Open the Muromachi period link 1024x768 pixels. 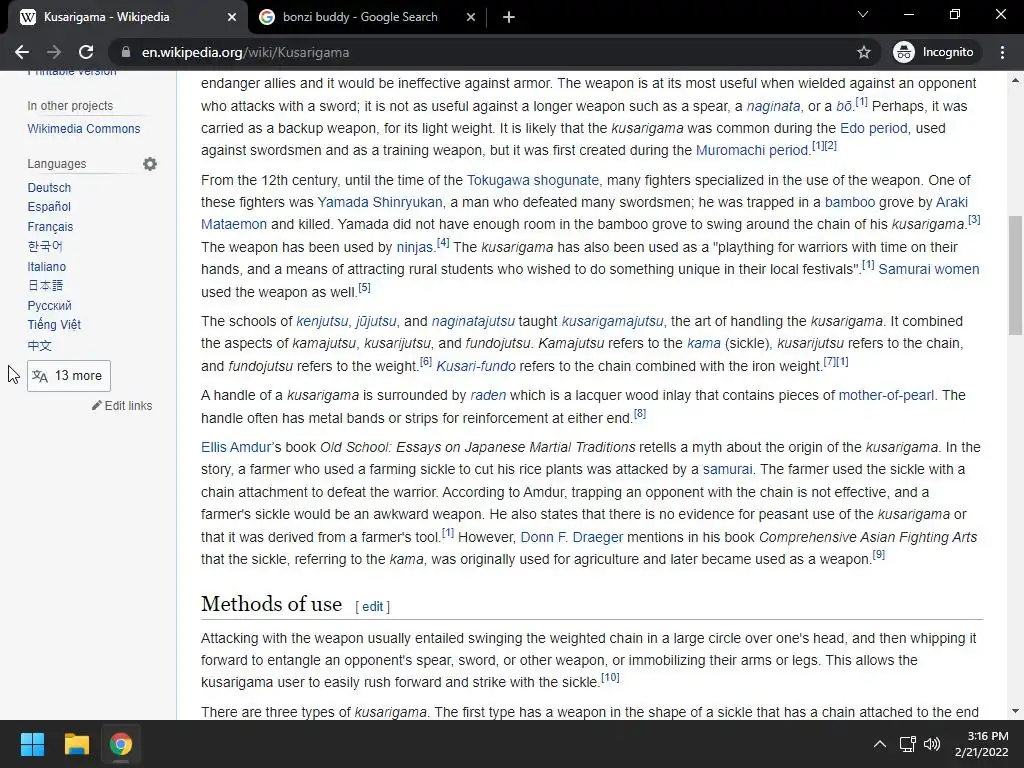pyautogui.click(x=752, y=150)
